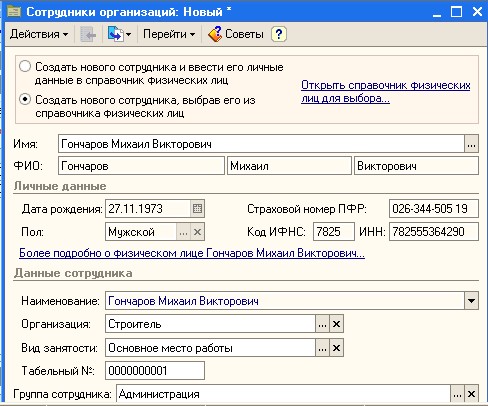Click the Имя field with Гончаров Михаил Викторович
The image size is (488, 406).
point(261,144)
